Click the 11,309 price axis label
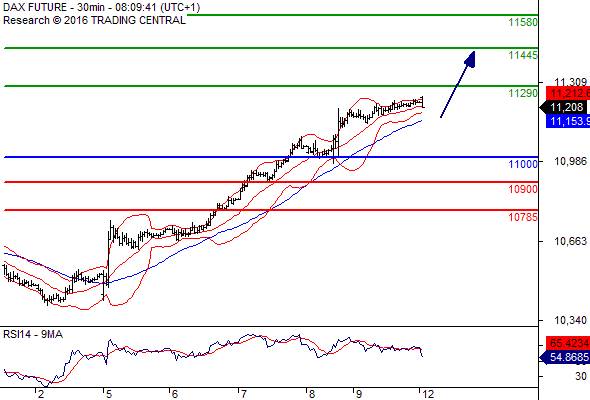 click(x=570, y=82)
